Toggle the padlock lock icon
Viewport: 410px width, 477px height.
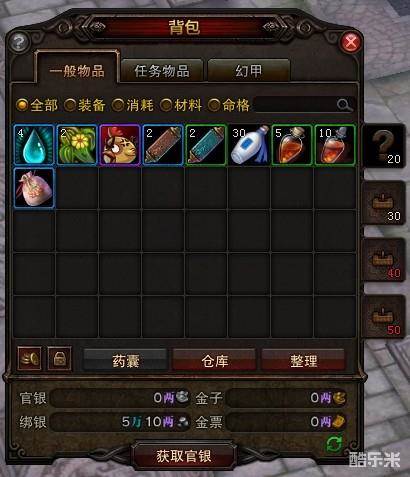point(59,359)
